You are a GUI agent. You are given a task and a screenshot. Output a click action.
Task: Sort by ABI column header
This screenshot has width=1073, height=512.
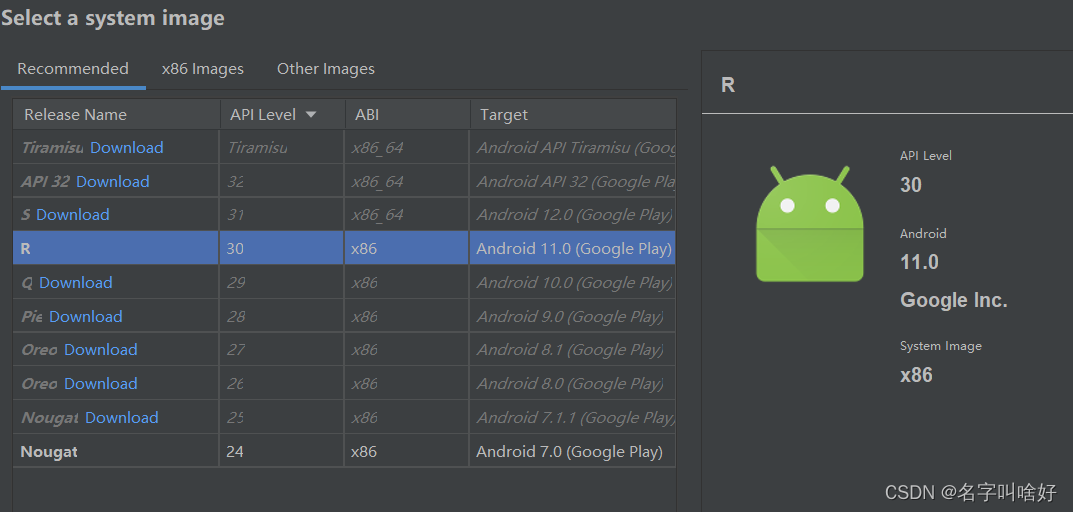pos(407,114)
